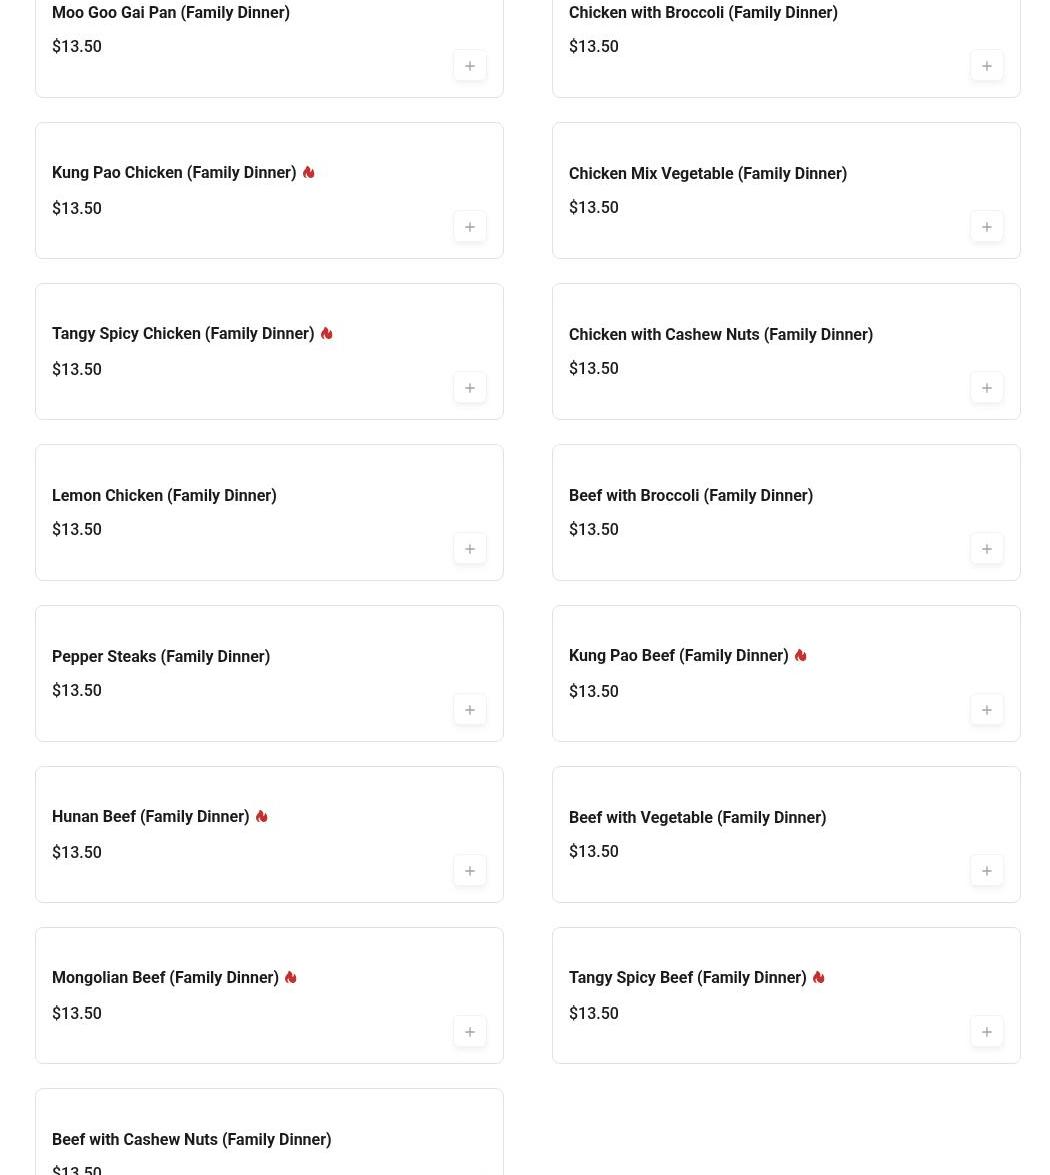Add Mongolian Beef to cart
The width and height of the screenshot is (1050, 1175).
470,1032
